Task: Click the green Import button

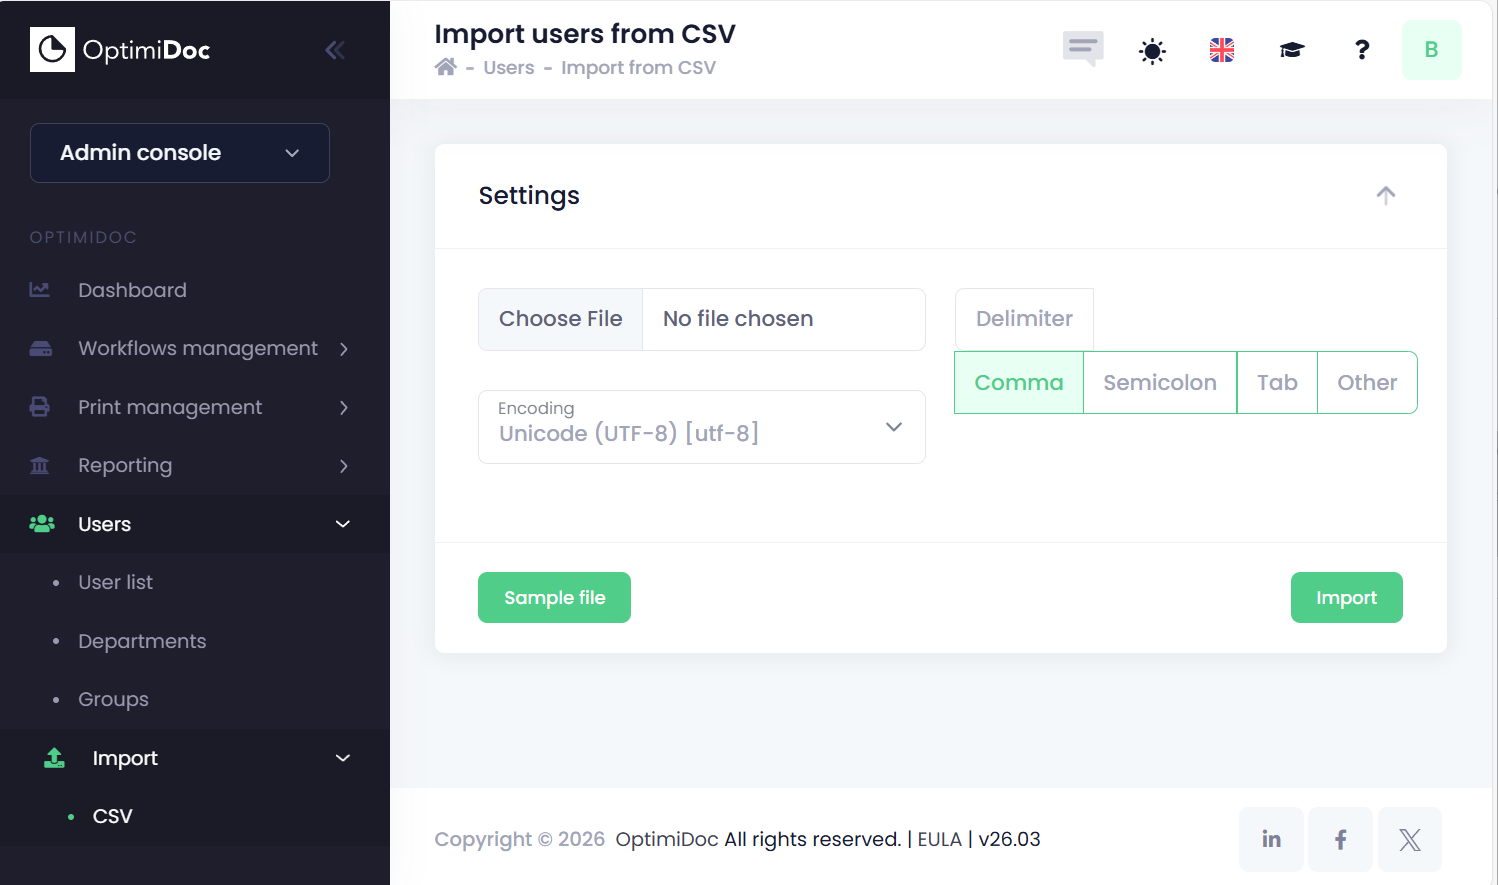Action: coord(1346,597)
